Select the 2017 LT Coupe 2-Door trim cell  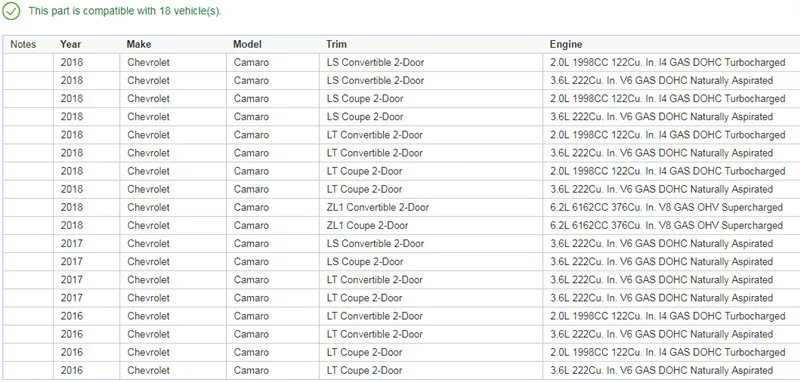coord(431,298)
